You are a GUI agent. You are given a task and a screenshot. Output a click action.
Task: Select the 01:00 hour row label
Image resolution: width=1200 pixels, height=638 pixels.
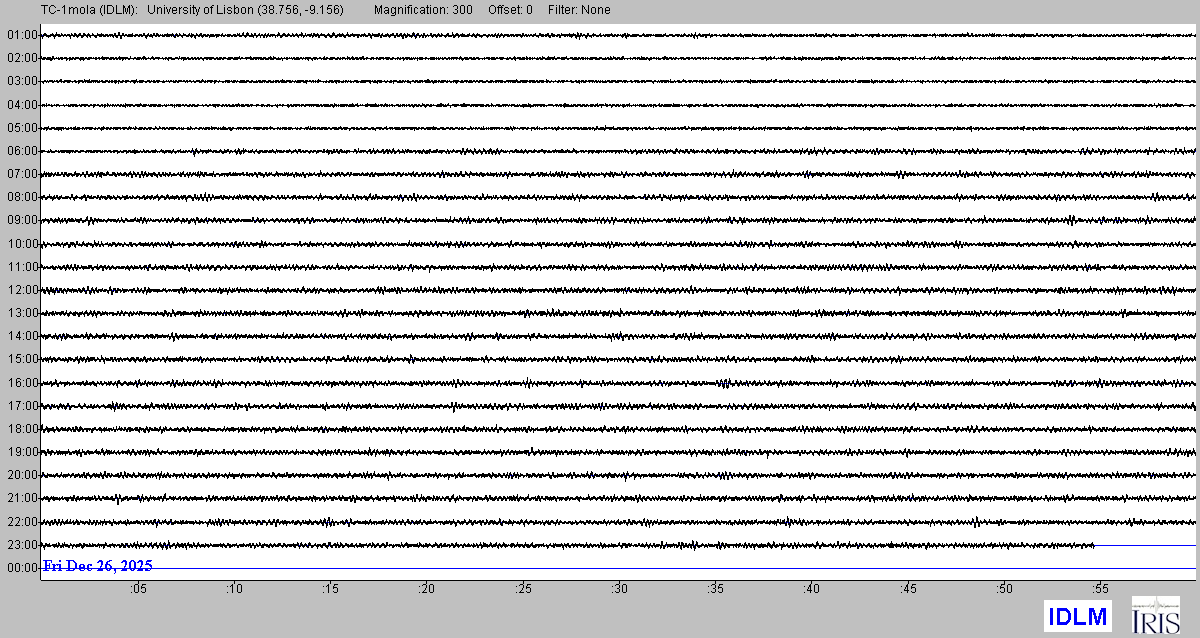click(21, 35)
